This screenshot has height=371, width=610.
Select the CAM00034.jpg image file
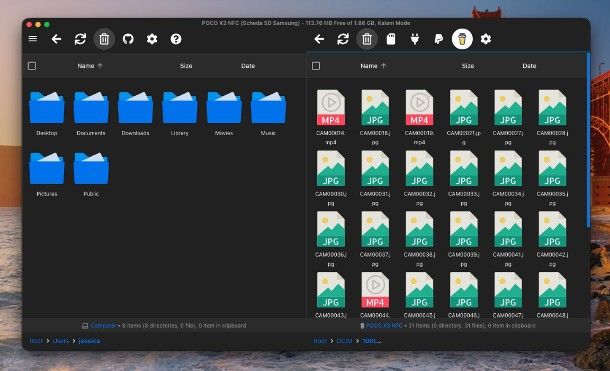coord(508,178)
